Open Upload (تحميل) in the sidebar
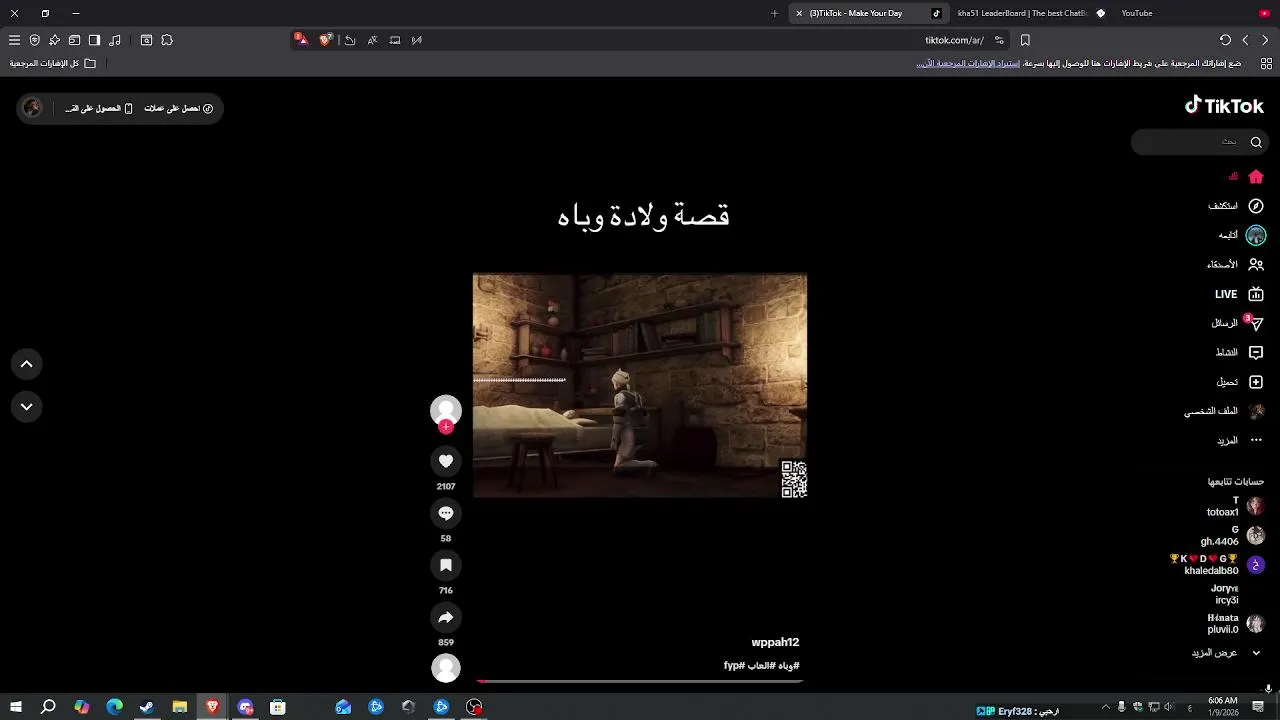 point(1240,382)
